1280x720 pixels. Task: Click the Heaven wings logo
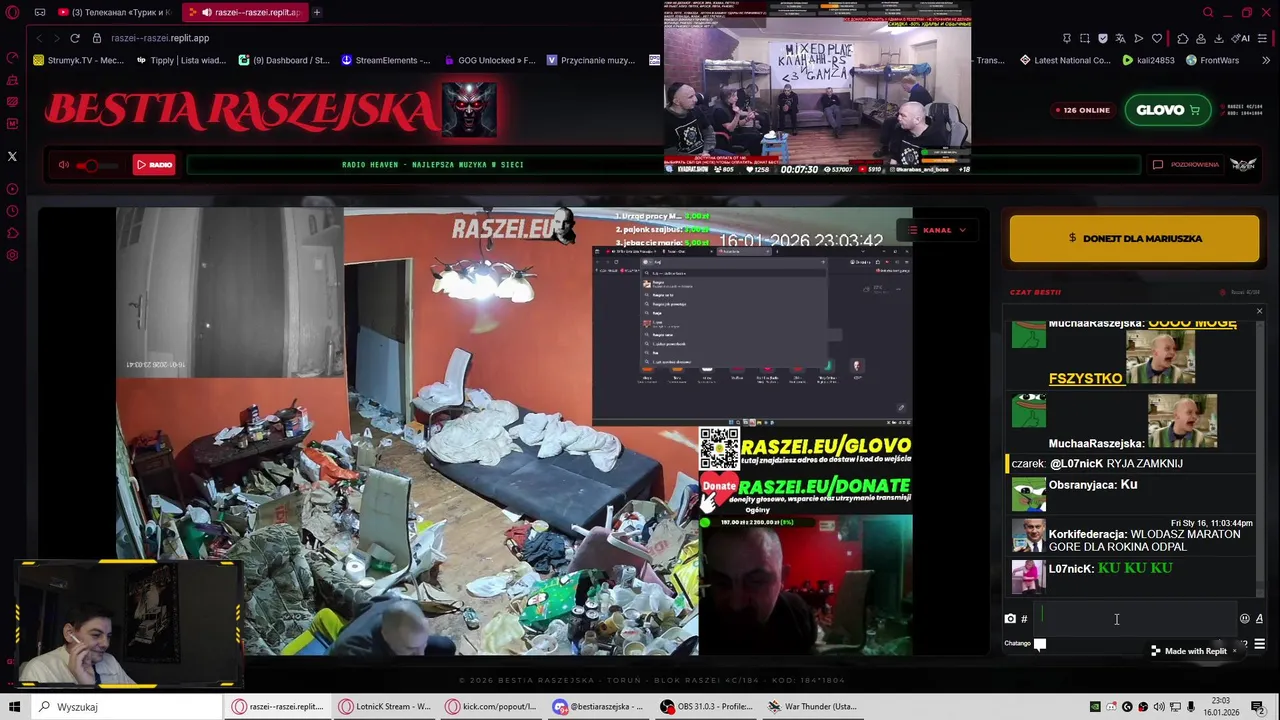[x=1243, y=165]
